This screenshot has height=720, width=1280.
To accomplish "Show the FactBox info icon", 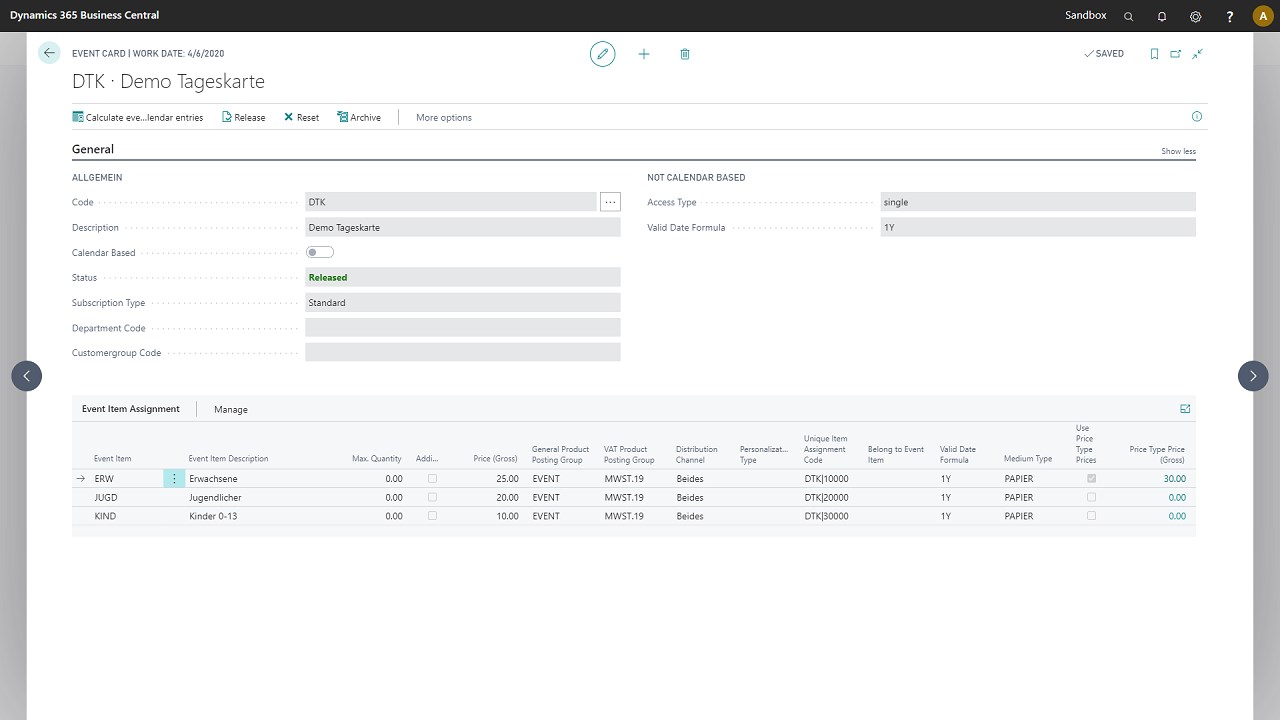I will pos(1197,117).
